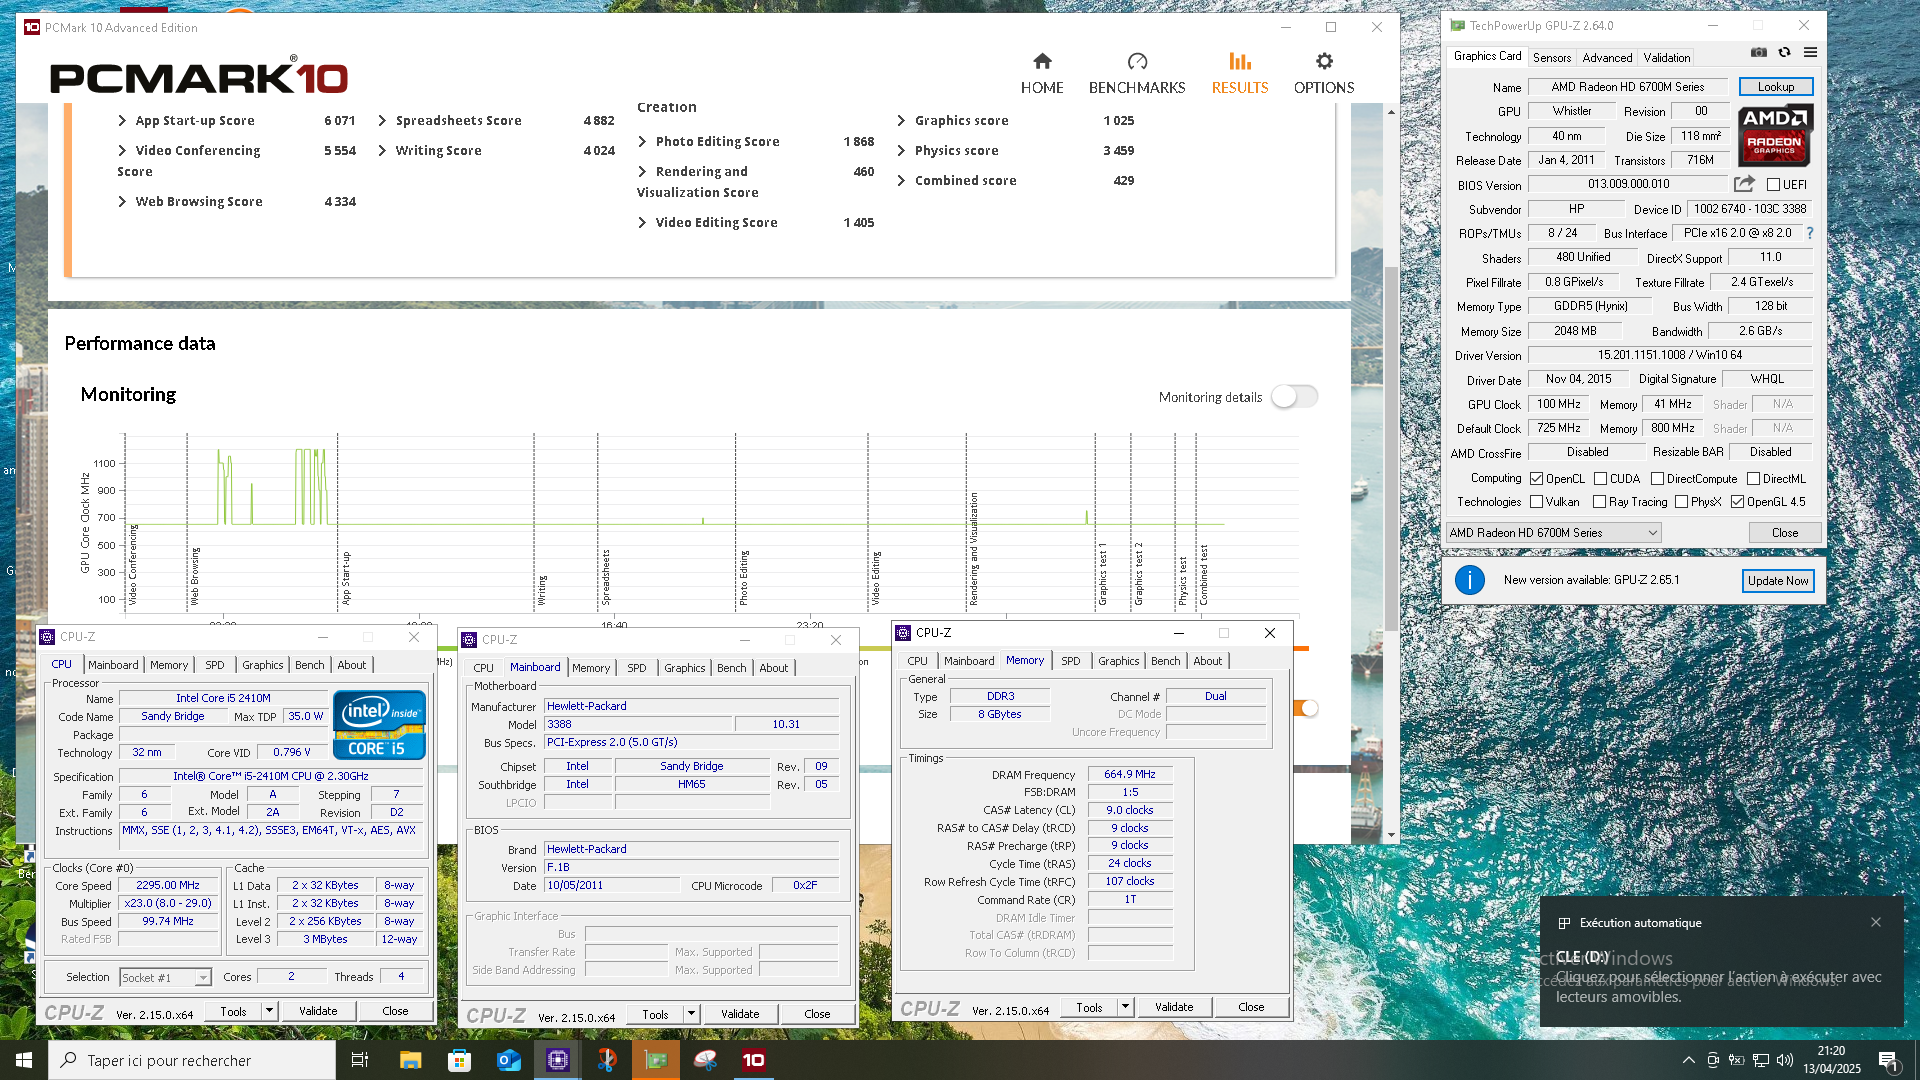Toggle the CUDA checkbox
The image size is (1920, 1080).
[1600, 479]
